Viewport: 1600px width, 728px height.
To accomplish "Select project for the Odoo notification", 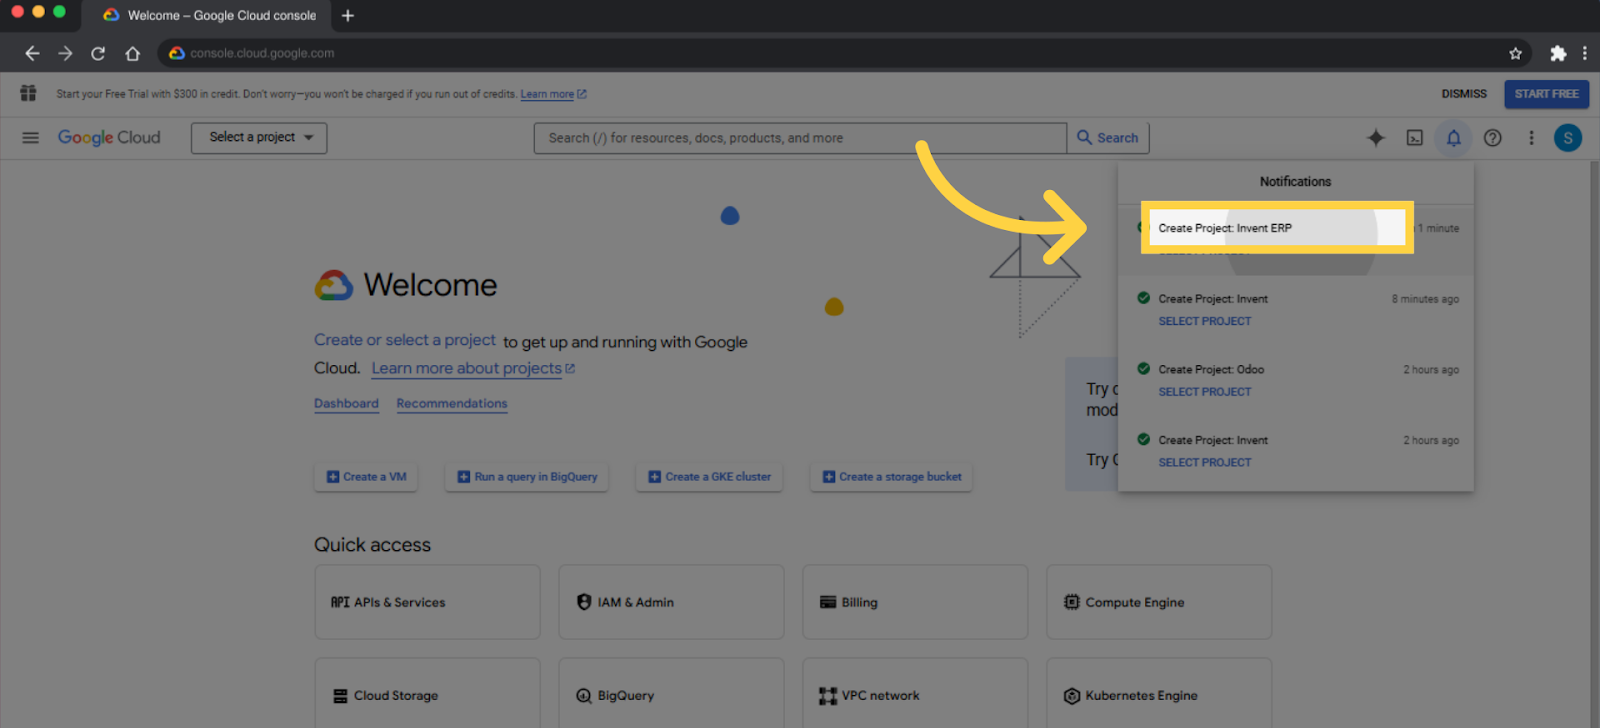I will pyautogui.click(x=1205, y=392).
